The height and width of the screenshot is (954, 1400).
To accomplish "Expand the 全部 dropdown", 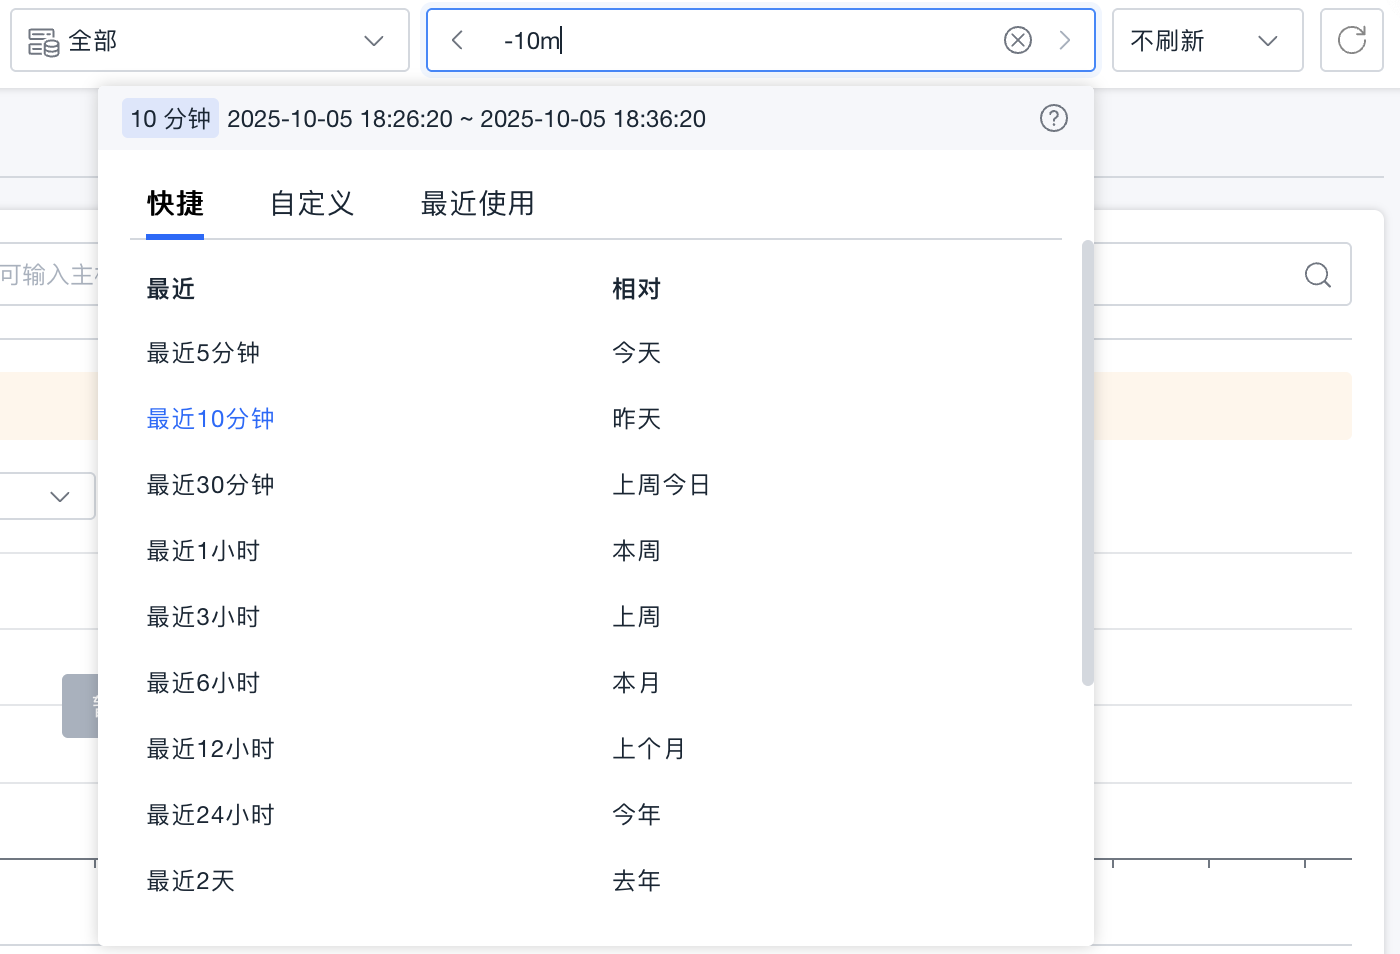I will point(373,41).
